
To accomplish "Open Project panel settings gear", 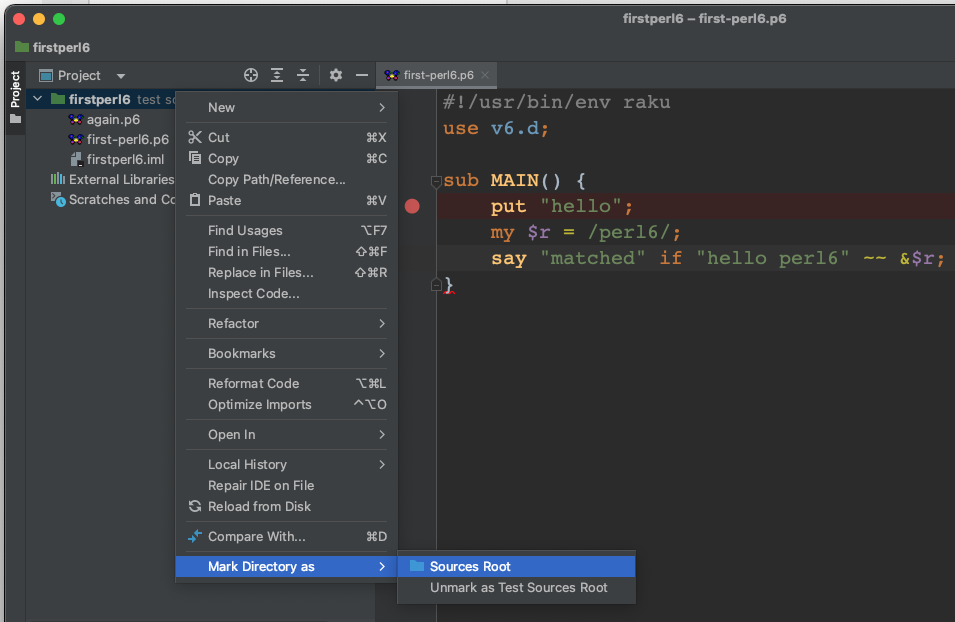I will click(336, 75).
